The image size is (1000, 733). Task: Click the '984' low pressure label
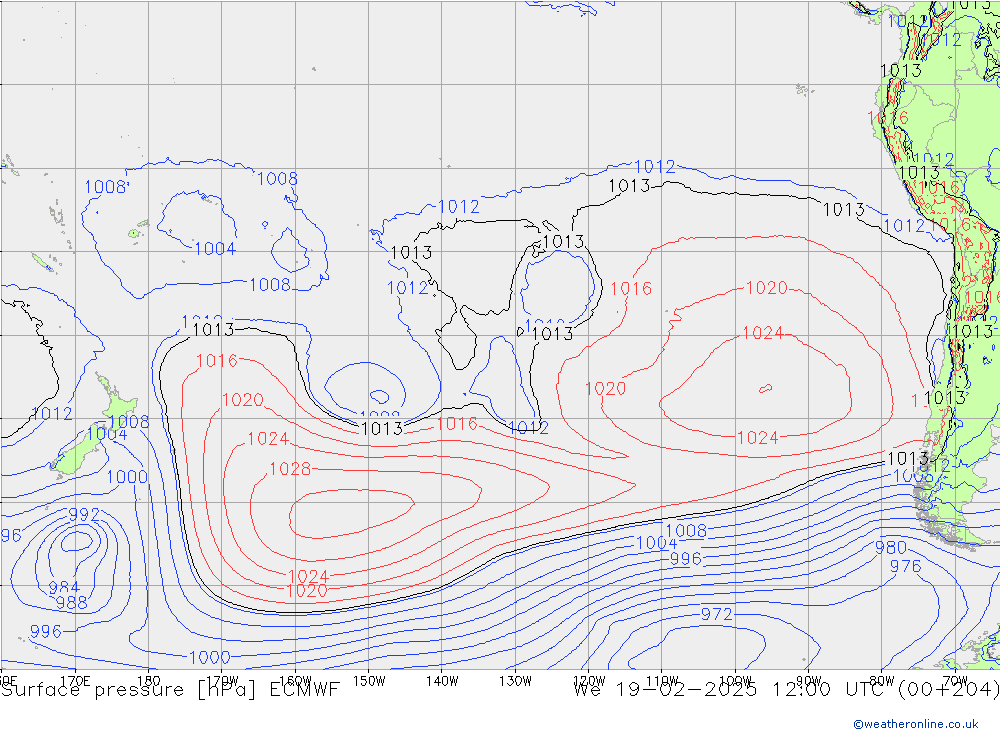[x=64, y=588]
